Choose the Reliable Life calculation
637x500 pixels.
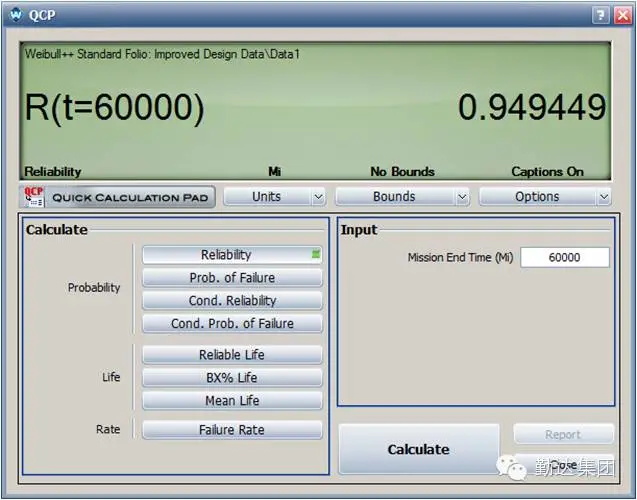coord(232,355)
